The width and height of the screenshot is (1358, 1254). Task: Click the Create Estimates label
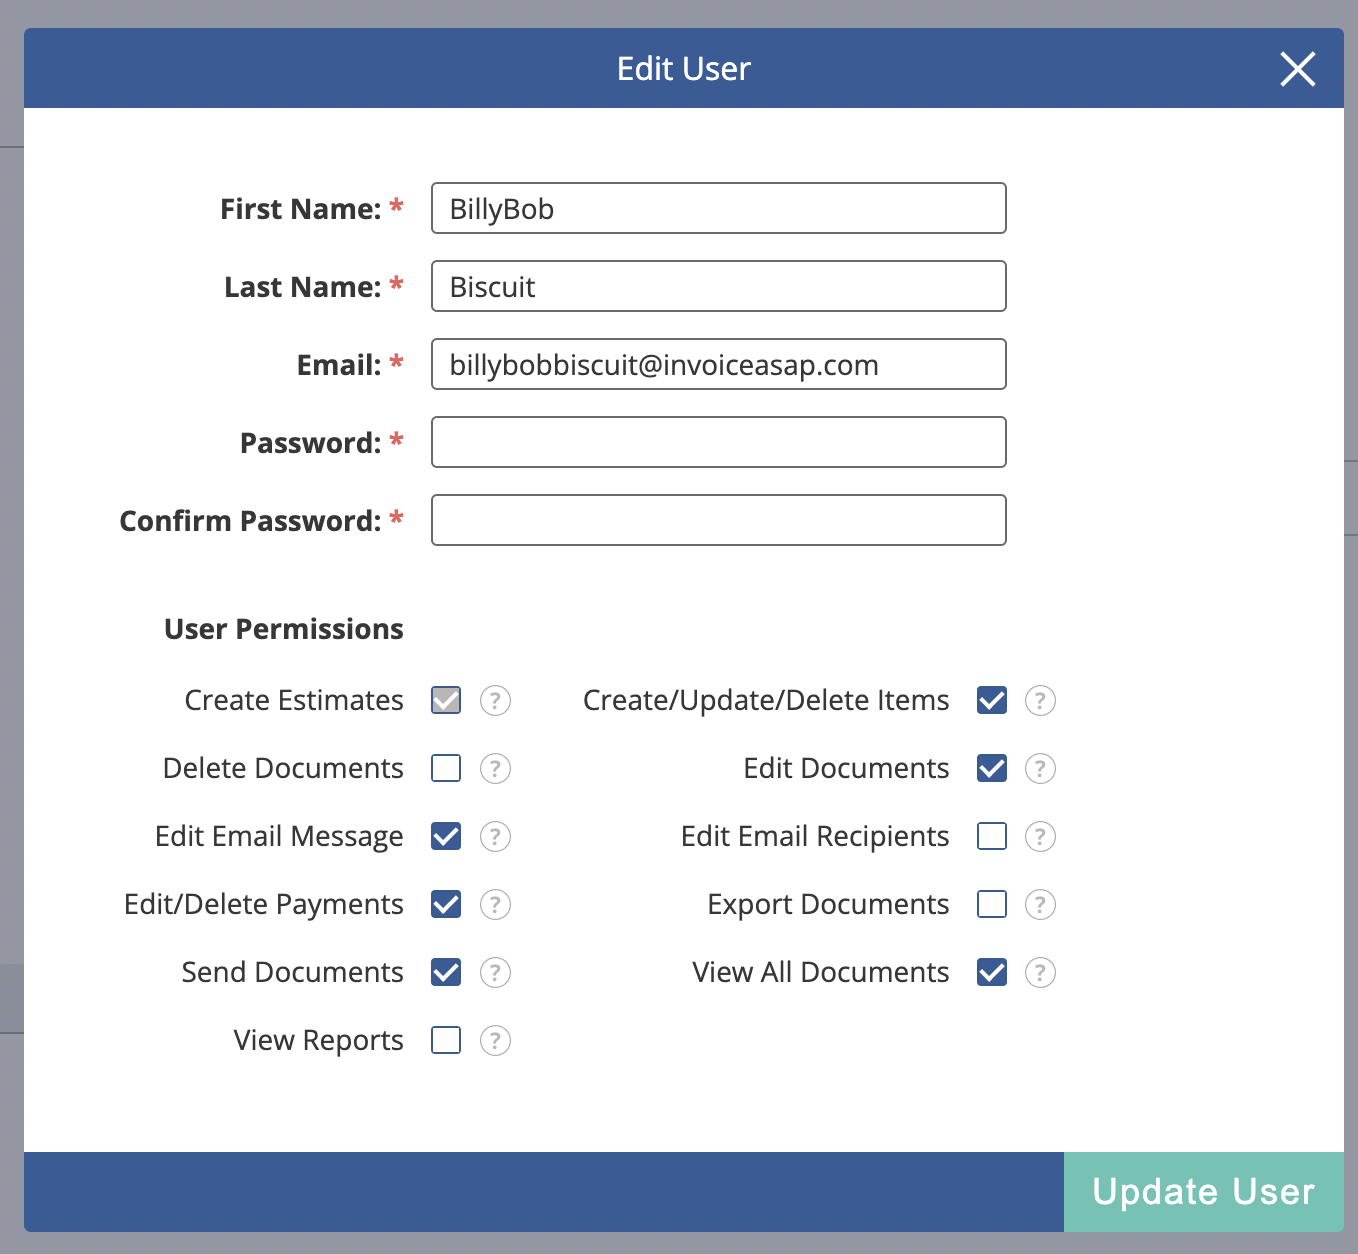tap(295, 700)
